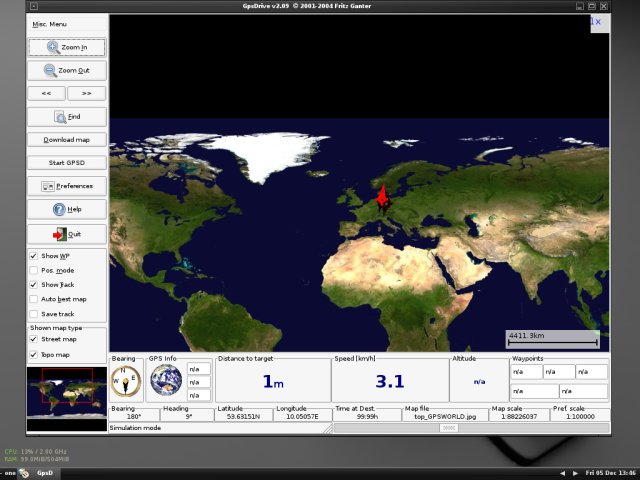
Task: Open the Help button
Action: pyautogui.click(x=67, y=209)
